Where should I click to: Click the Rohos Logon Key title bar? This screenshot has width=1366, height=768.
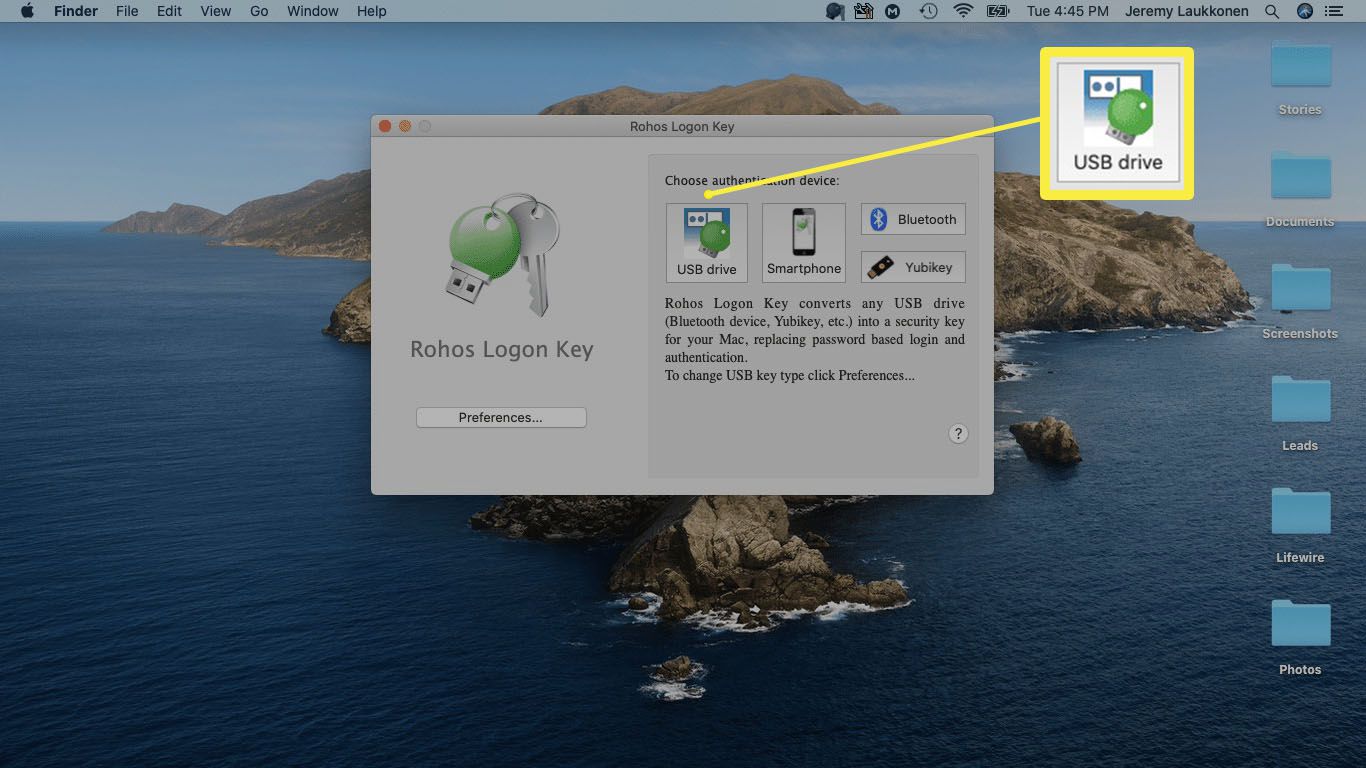pos(682,126)
